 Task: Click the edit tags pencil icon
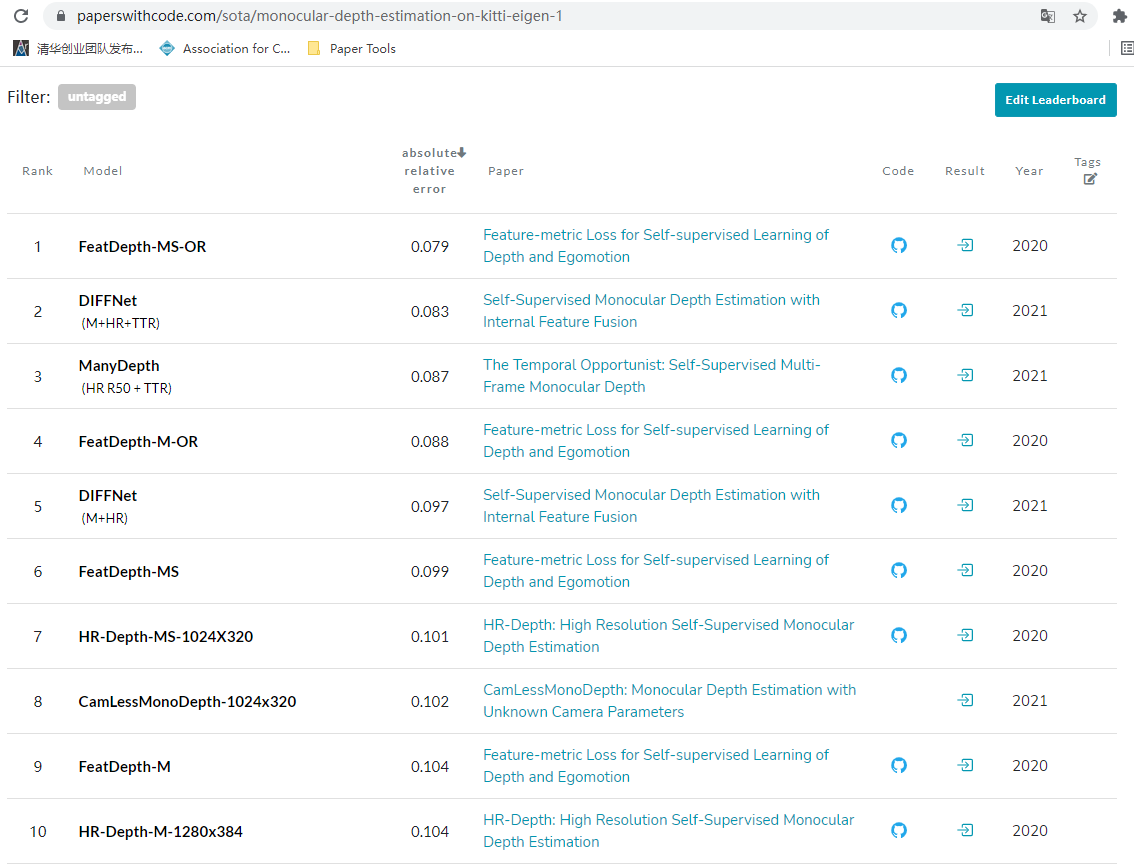tap(1090, 179)
